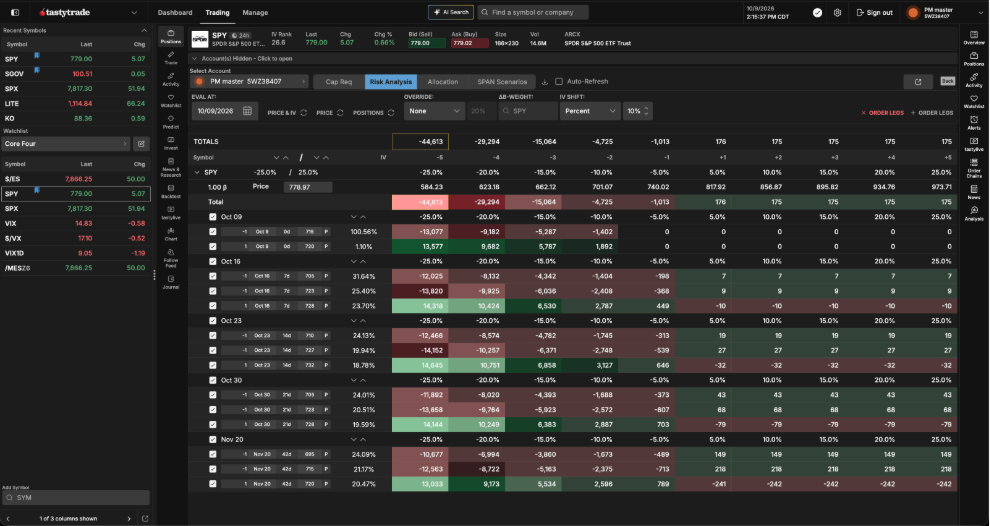Click the download icon beside SPAN Scenarios
Viewport: 990px width, 526px height.
[545, 81]
